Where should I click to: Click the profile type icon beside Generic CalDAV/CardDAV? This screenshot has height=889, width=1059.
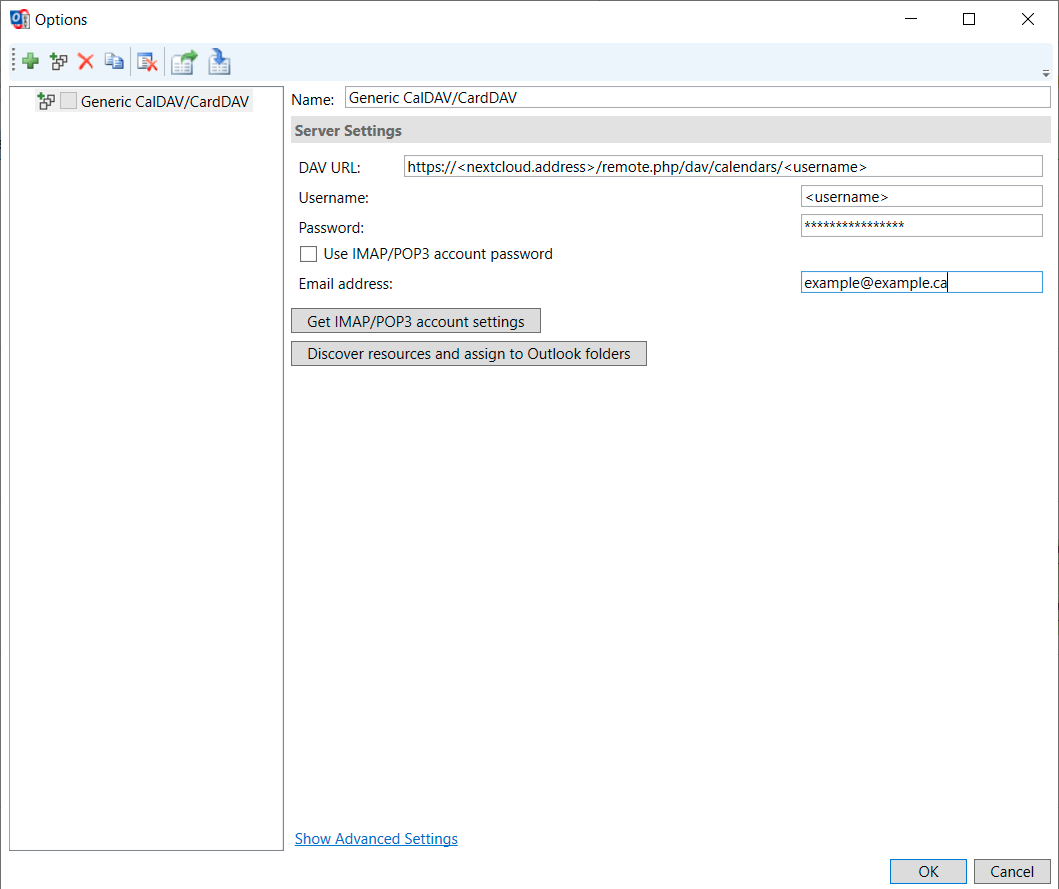46,101
